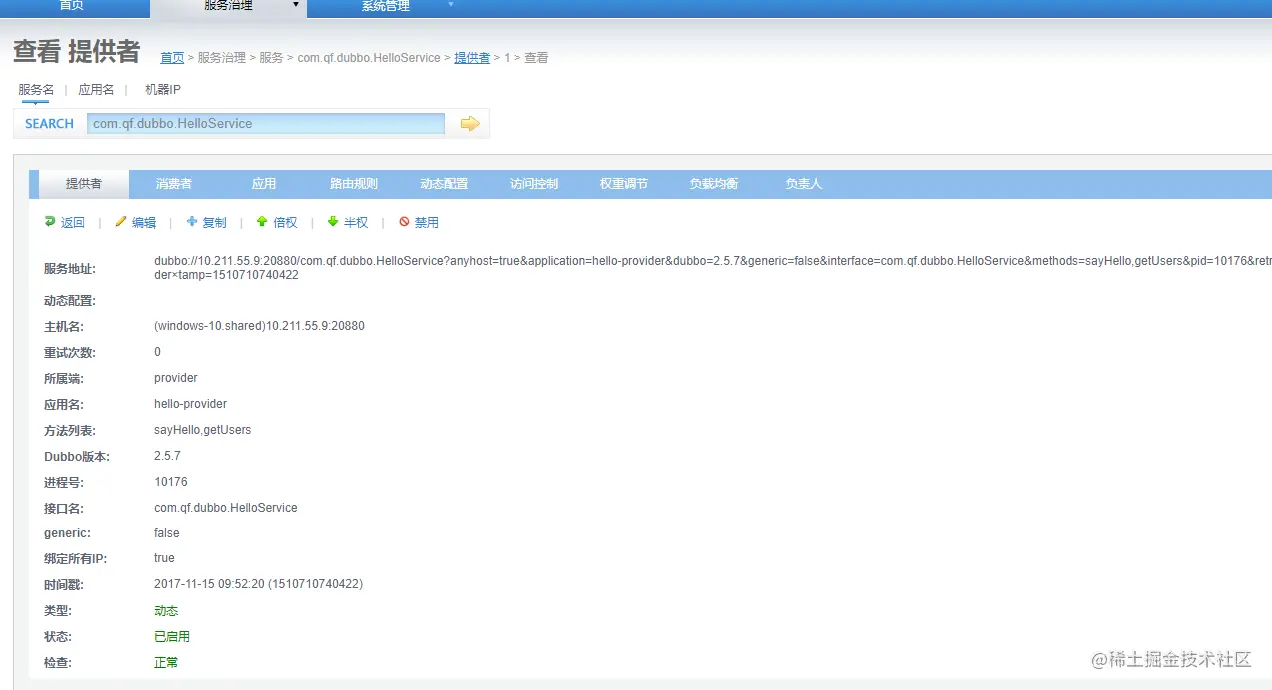Click the pencil edit icon

[121, 222]
